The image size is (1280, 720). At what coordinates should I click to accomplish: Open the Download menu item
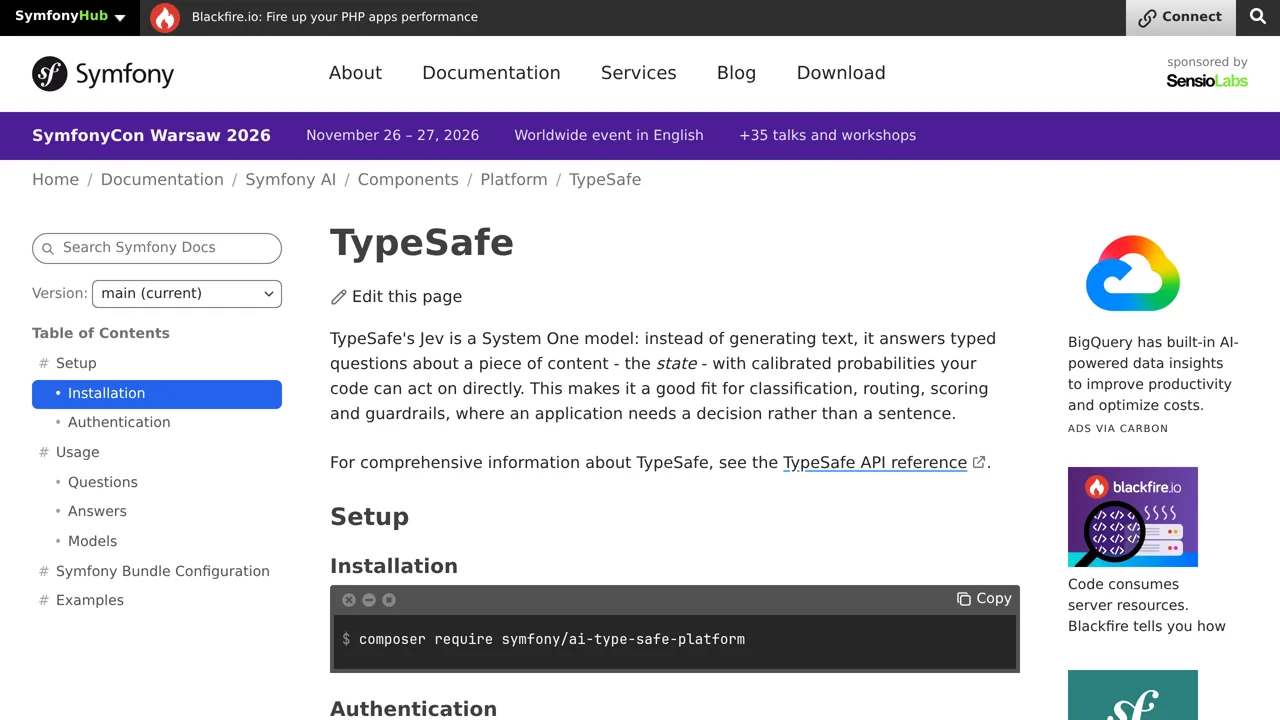[841, 73]
